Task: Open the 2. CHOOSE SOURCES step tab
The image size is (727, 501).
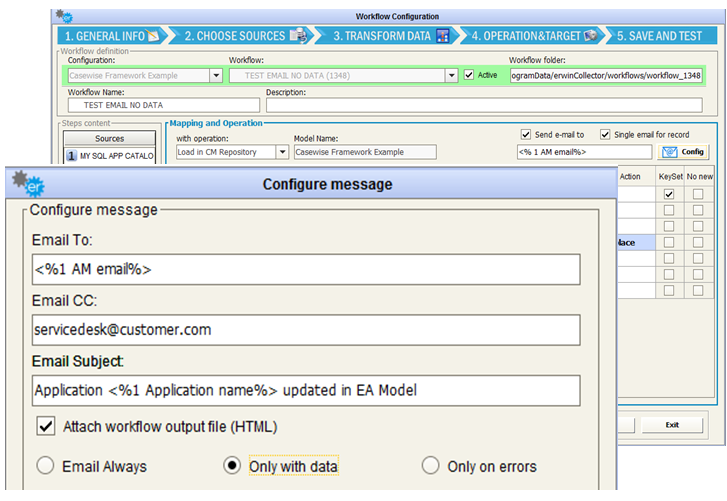Action: coord(241,36)
